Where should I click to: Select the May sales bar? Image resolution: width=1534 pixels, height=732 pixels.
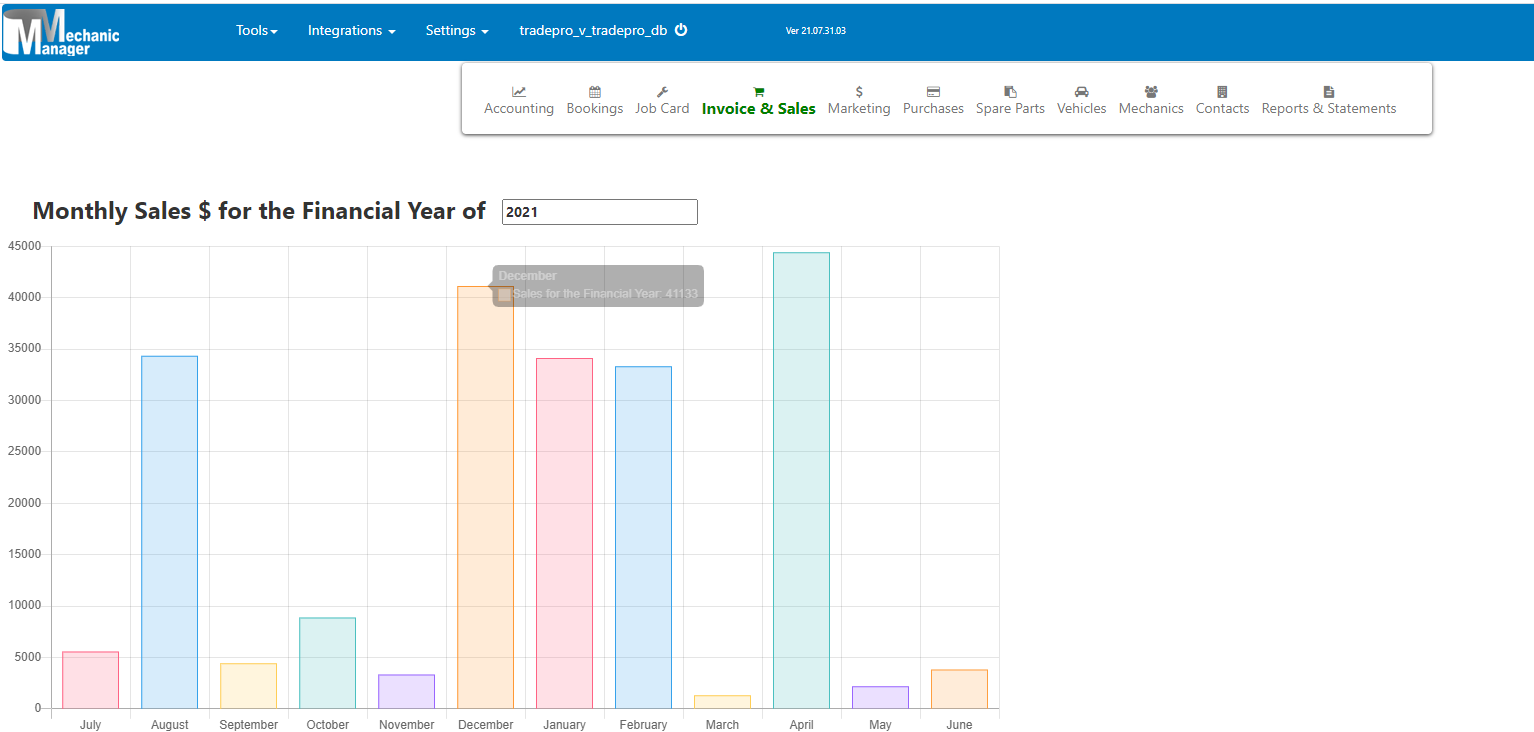click(880, 698)
